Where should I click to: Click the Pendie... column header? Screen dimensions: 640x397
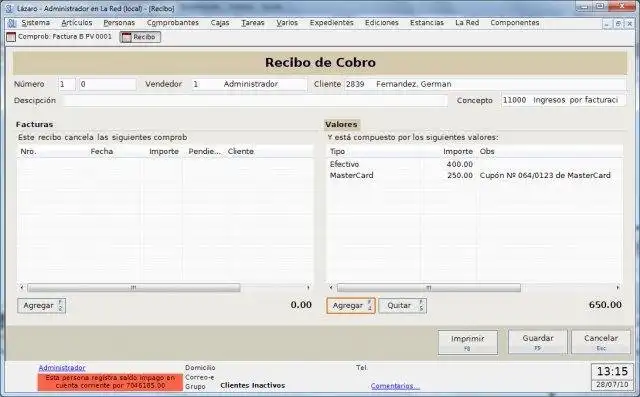204,151
